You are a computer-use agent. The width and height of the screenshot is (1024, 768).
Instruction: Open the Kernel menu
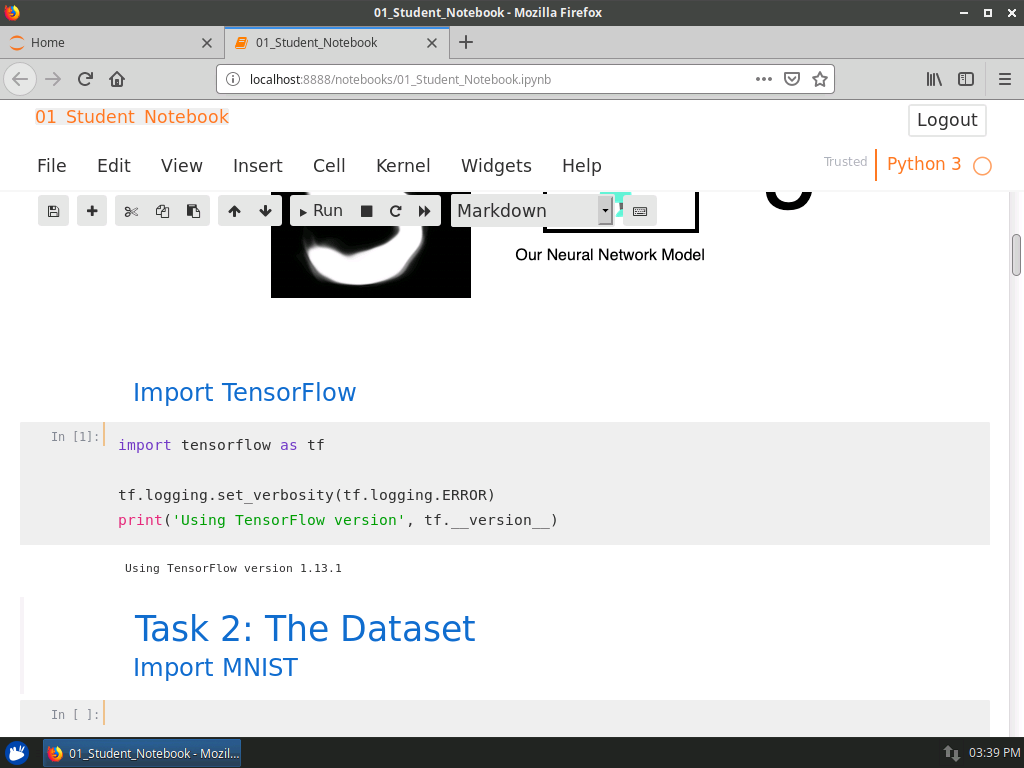[x=403, y=166]
